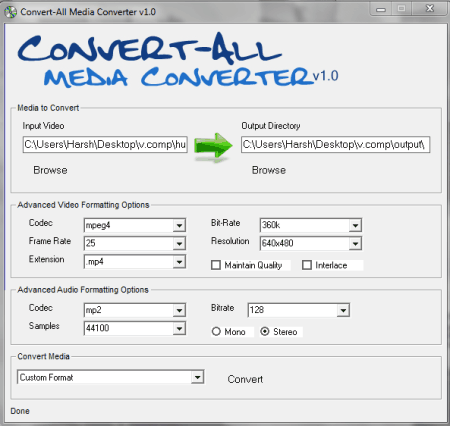Click the Extension label
Screen dimensions: 450x426
tap(46, 259)
